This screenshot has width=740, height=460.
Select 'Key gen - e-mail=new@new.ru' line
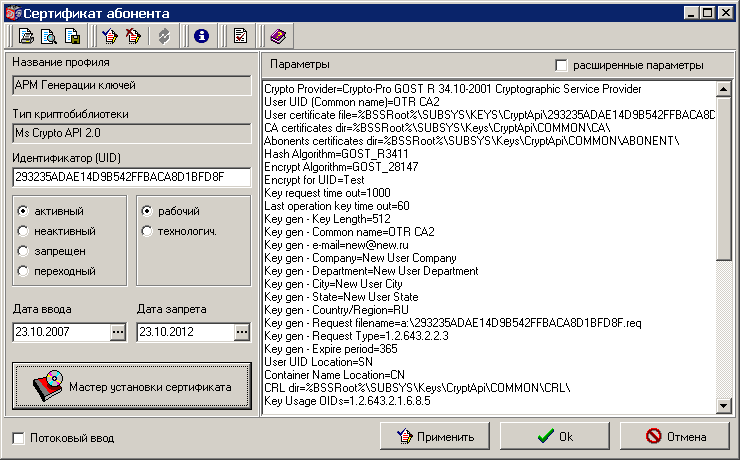tap(336, 245)
